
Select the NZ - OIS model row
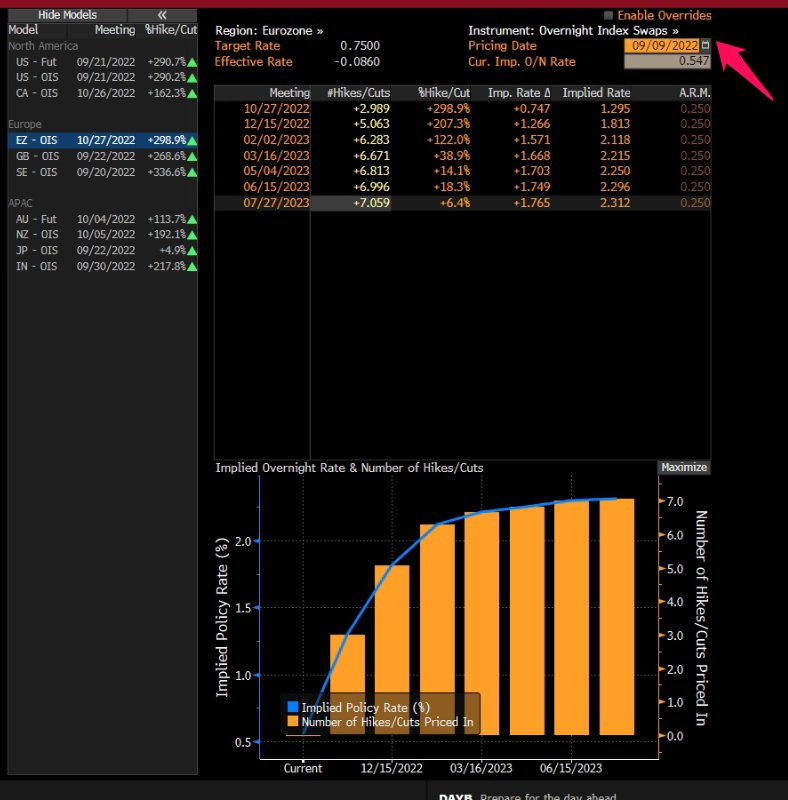tap(102, 235)
